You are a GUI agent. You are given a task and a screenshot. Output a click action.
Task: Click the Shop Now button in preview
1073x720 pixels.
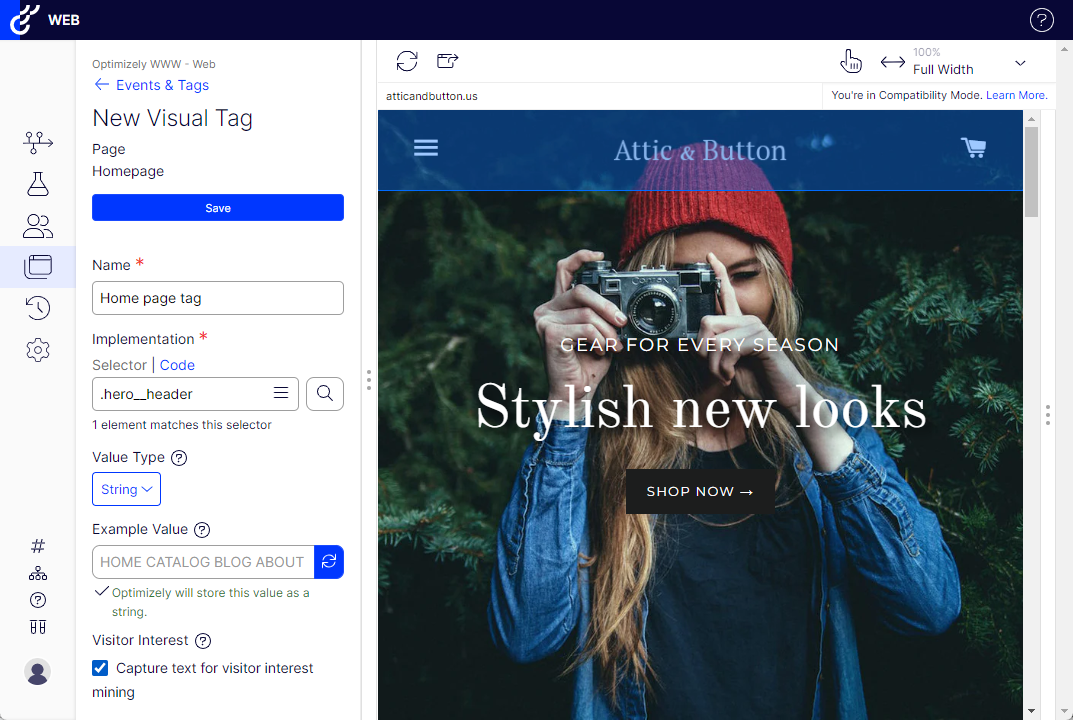(699, 492)
